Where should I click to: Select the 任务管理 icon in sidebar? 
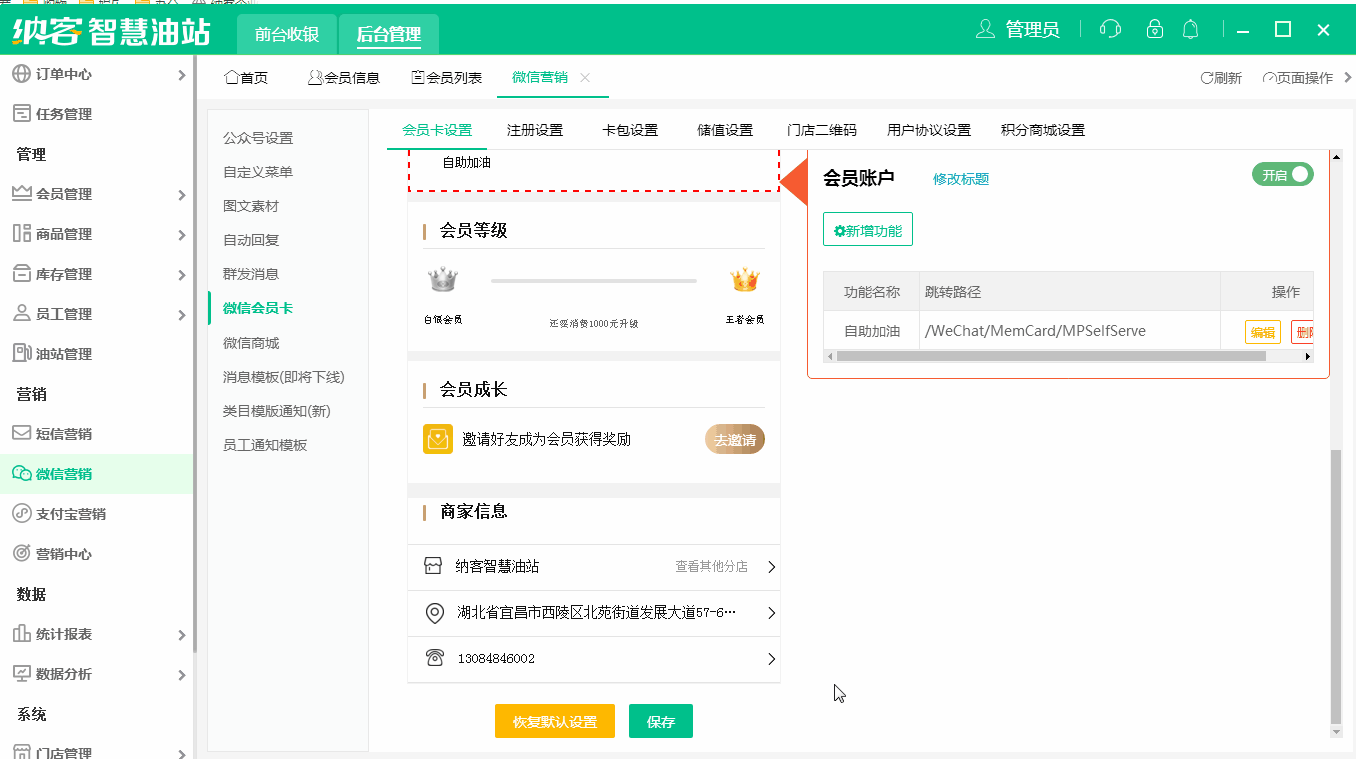20,113
